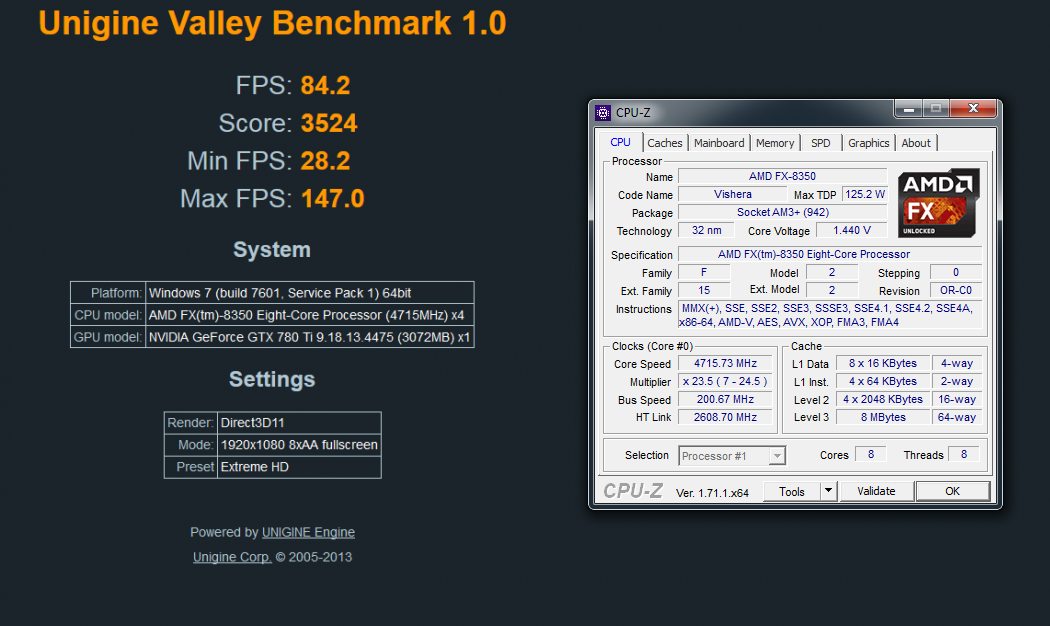Open the Memory tab
The height and width of the screenshot is (626, 1050).
(775, 143)
